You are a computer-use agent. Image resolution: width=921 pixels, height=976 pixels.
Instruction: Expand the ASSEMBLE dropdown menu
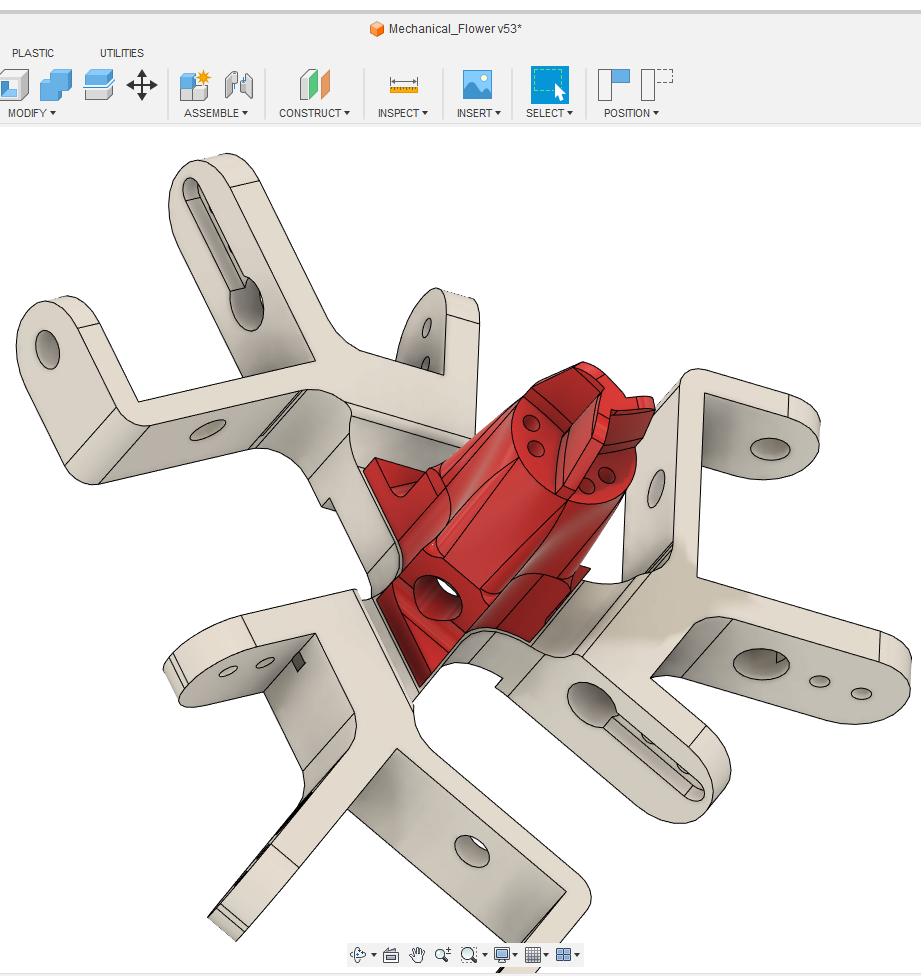(216, 113)
